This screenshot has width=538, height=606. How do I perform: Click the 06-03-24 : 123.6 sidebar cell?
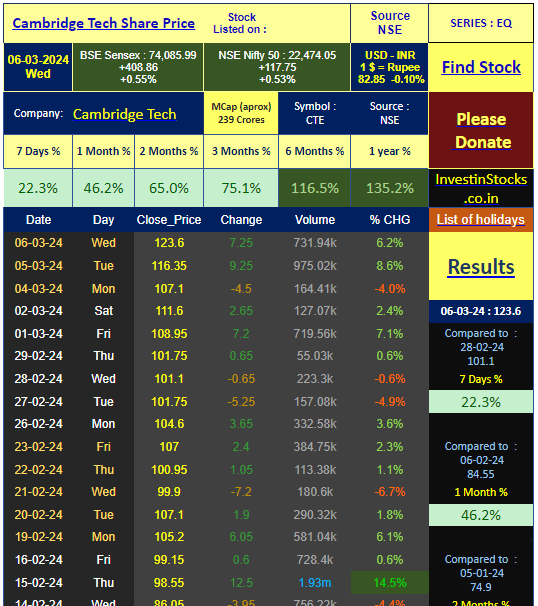tap(481, 311)
